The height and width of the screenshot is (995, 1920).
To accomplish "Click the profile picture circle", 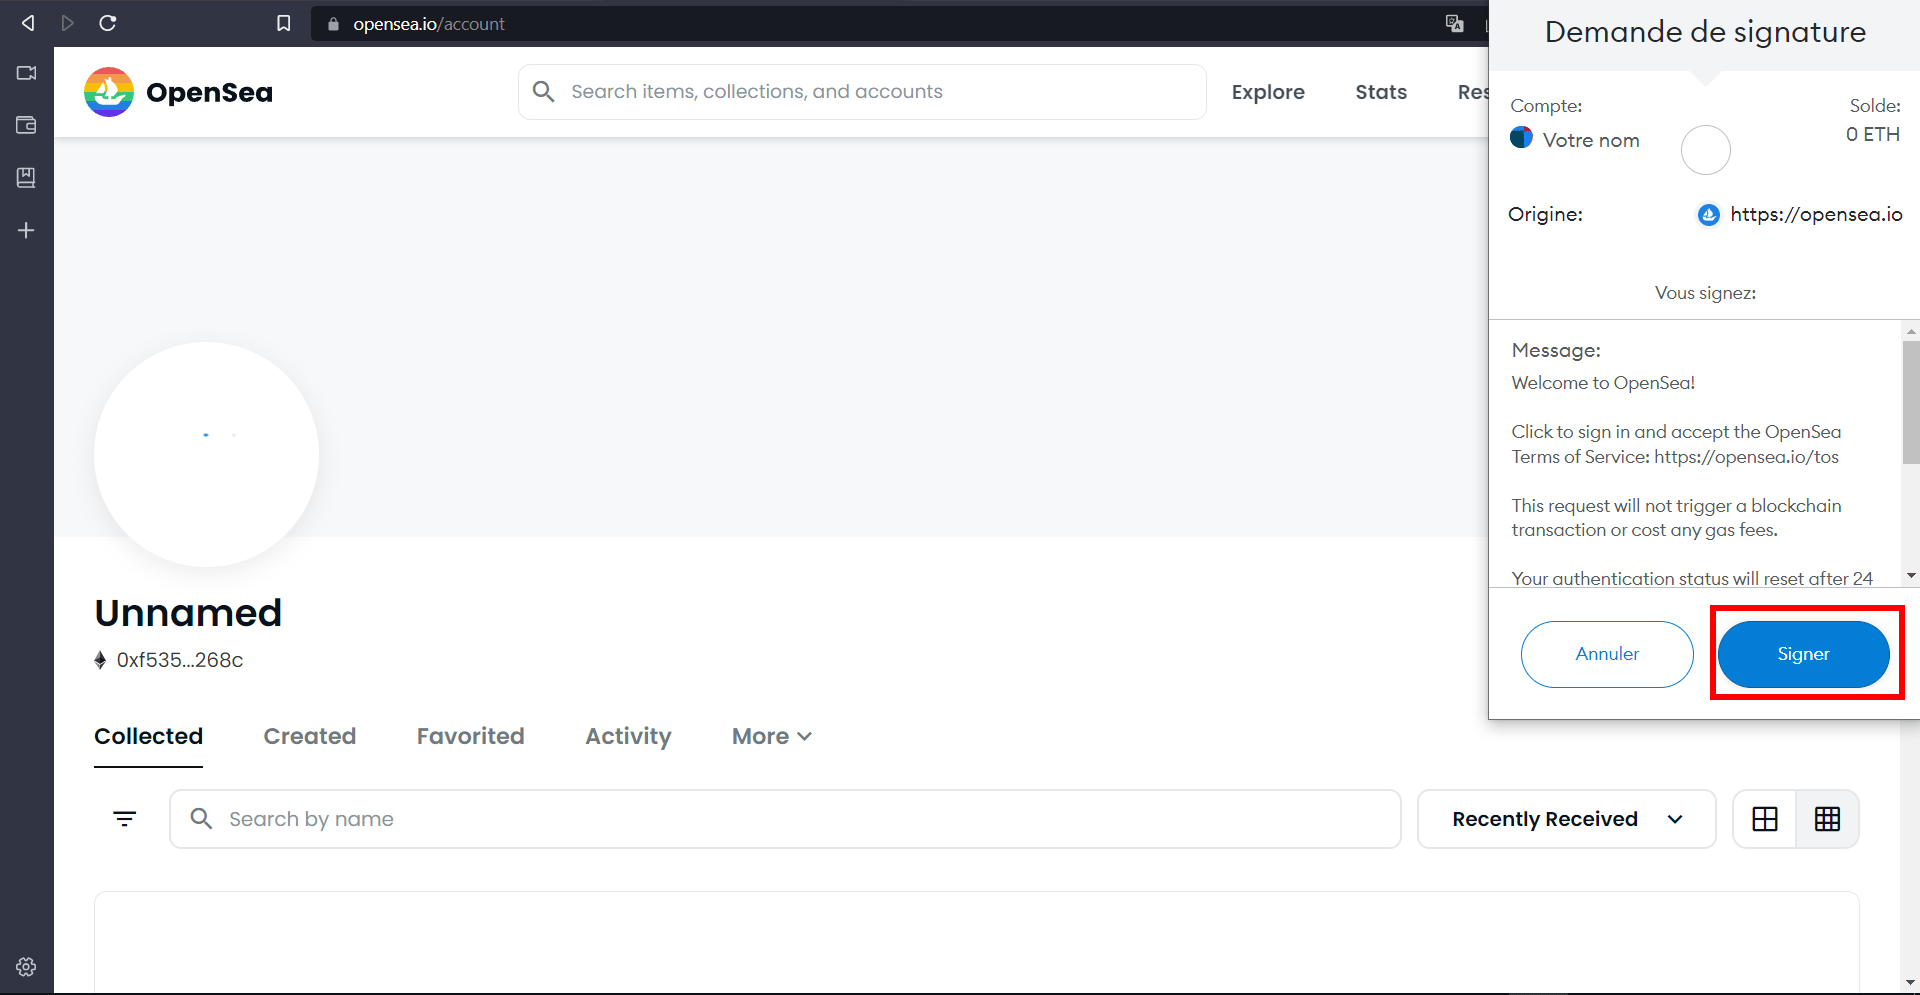I will 206,454.
